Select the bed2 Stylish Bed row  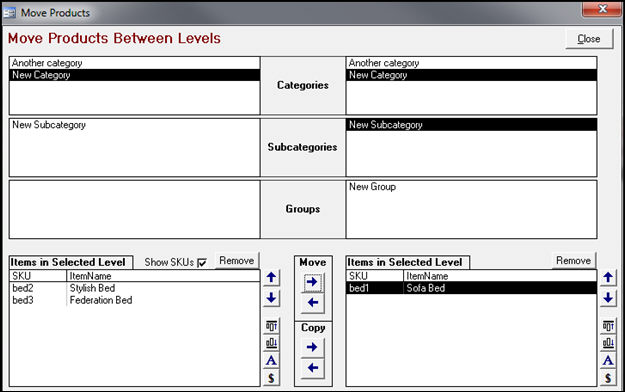135,288
